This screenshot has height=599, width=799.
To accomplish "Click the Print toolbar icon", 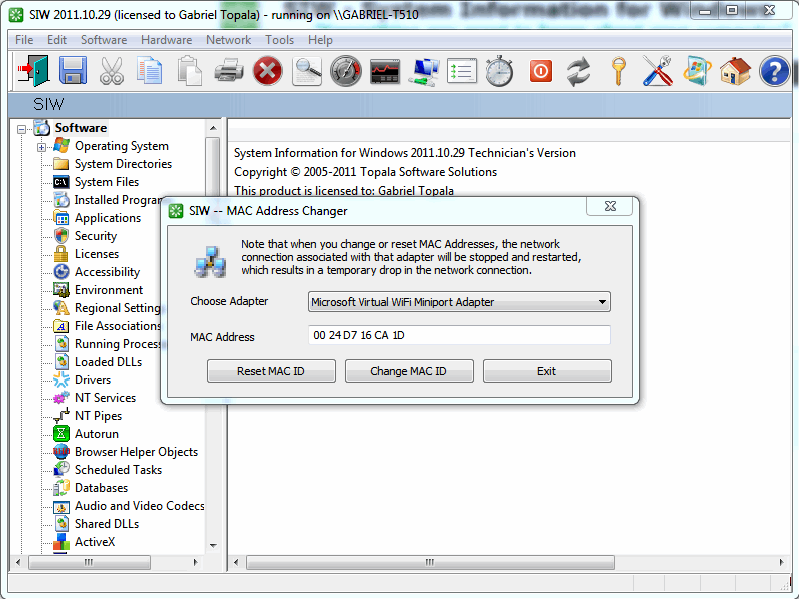I will tap(229, 71).
